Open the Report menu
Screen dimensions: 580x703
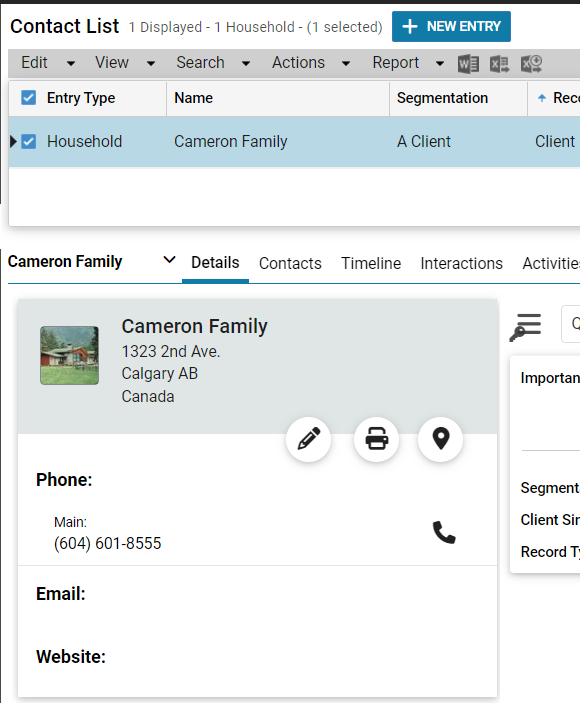click(x=408, y=63)
